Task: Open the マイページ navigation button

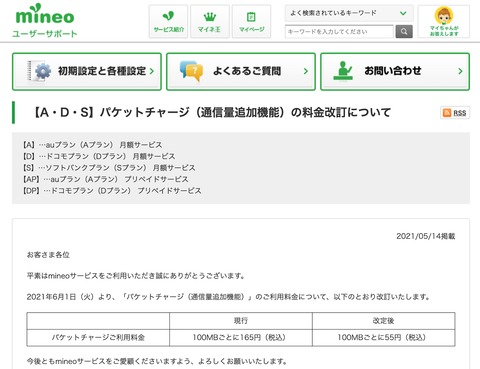Action: [251, 21]
